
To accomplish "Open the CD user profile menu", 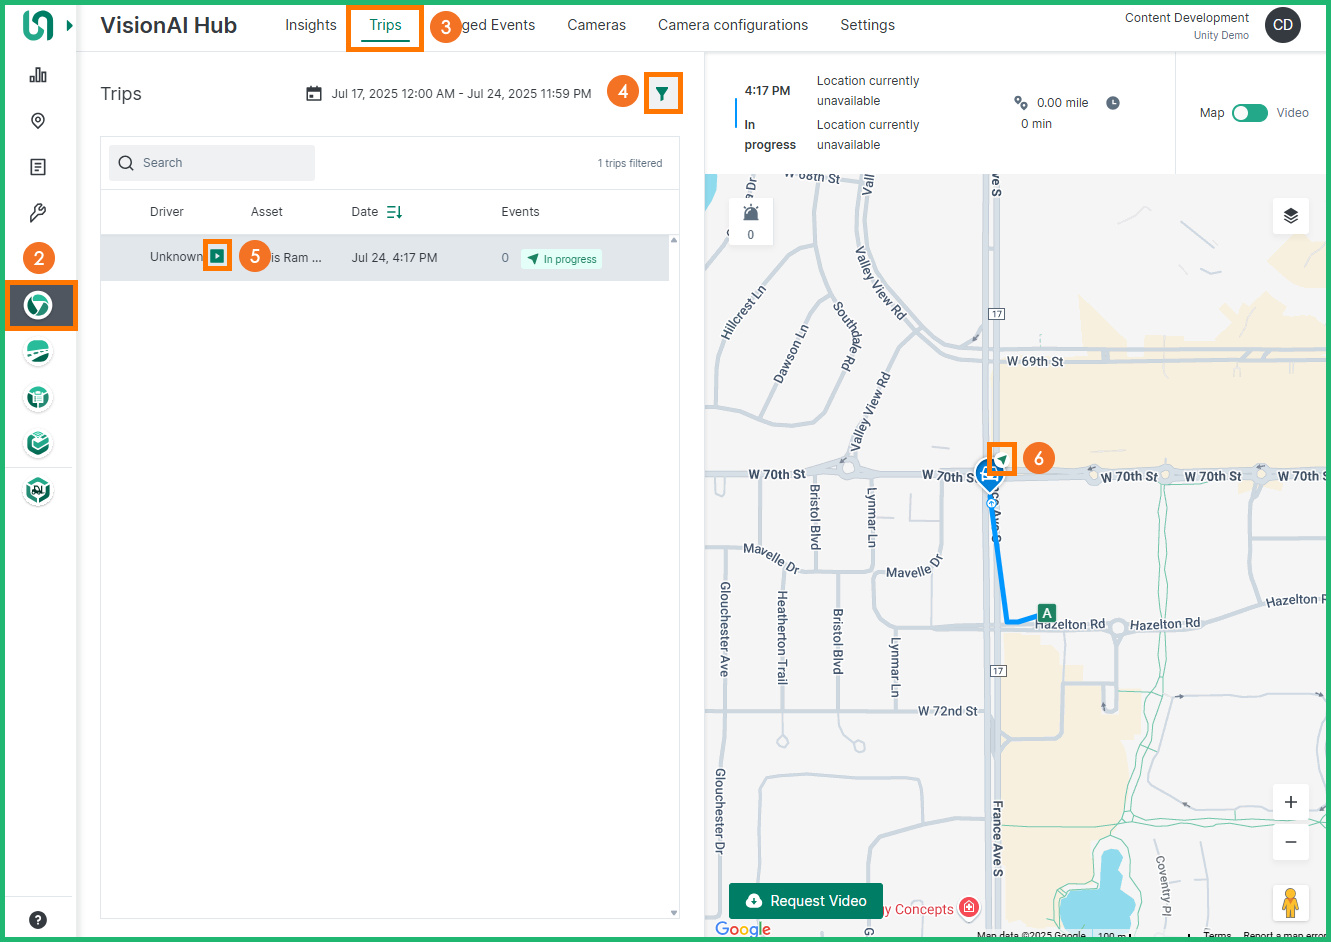I will pos(1282,25).
